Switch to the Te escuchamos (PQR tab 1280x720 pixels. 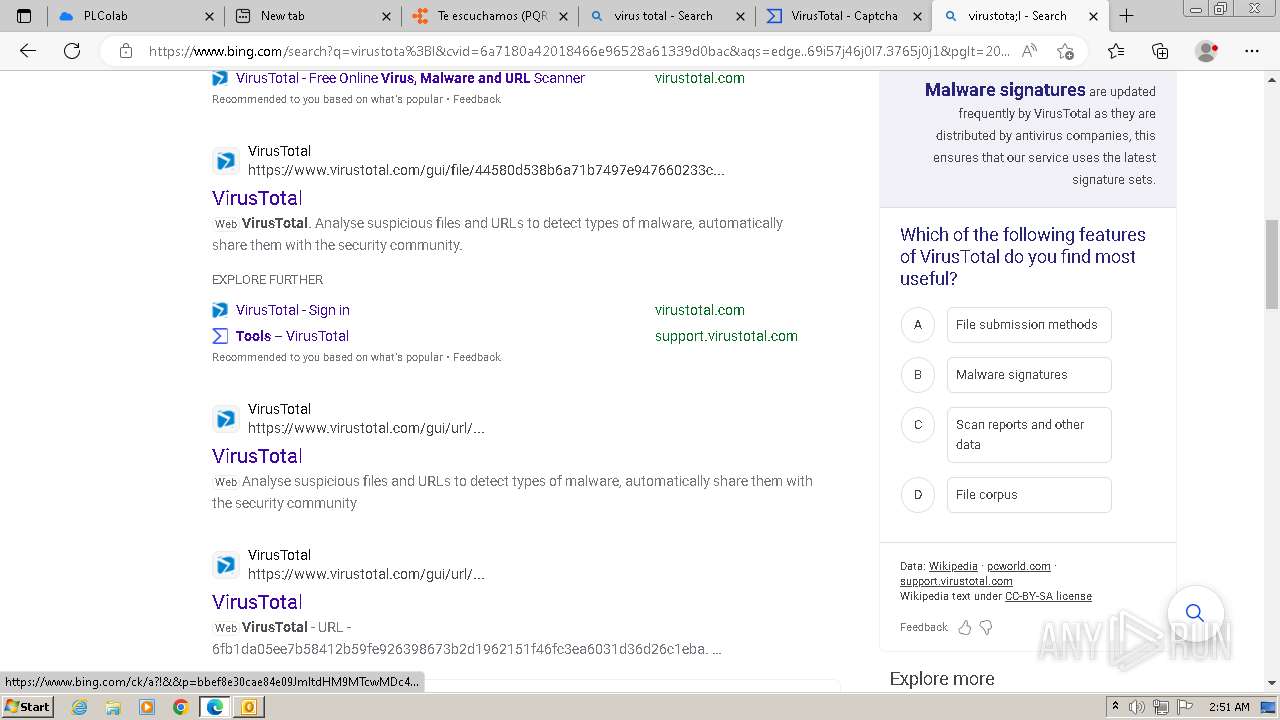(491, 16)
